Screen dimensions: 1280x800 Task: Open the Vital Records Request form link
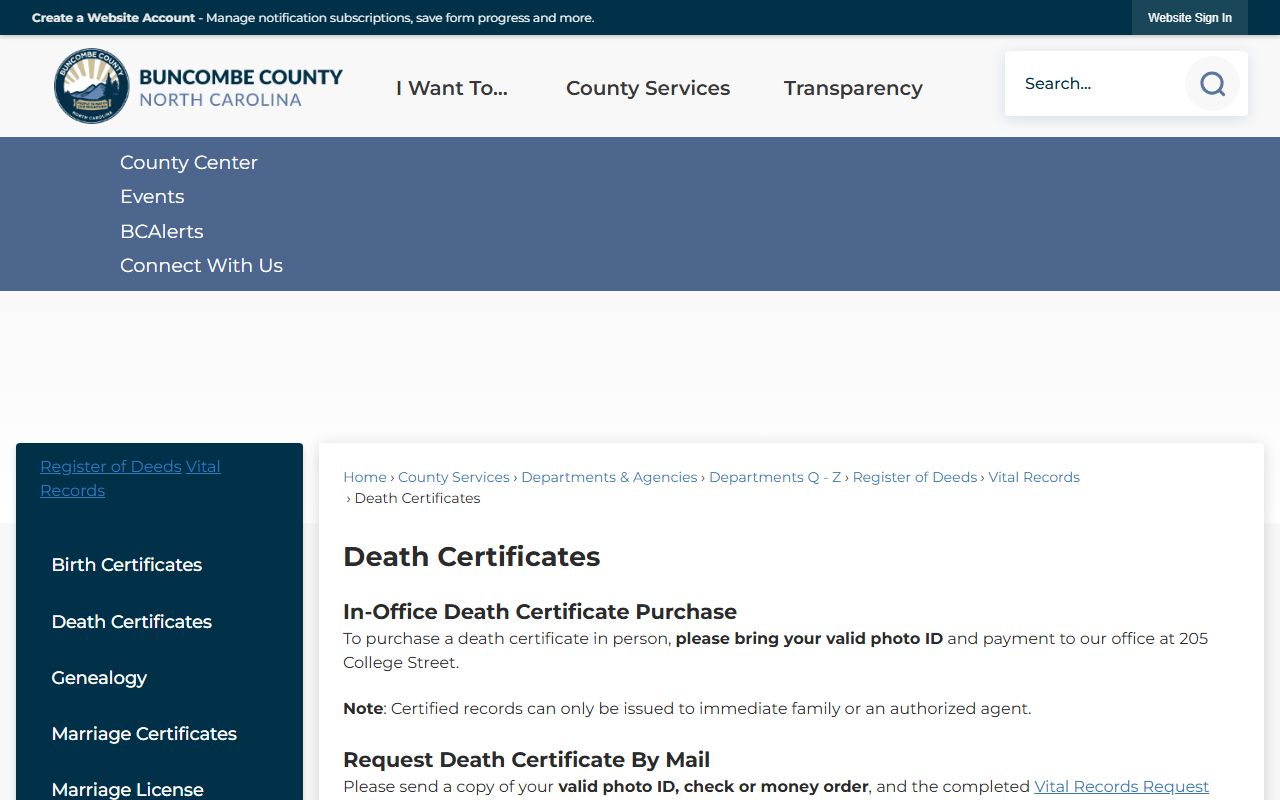pyautogui.click(x=1122, y=787)
